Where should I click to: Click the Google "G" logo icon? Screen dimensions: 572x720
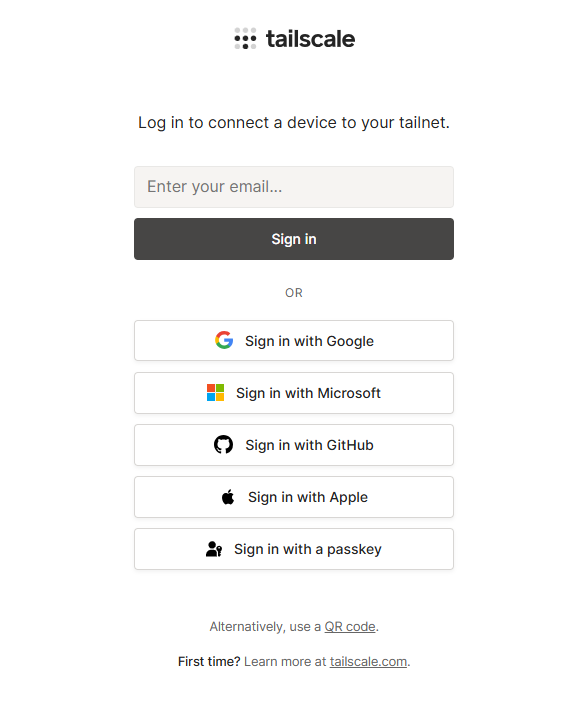(x=224, y=340)
